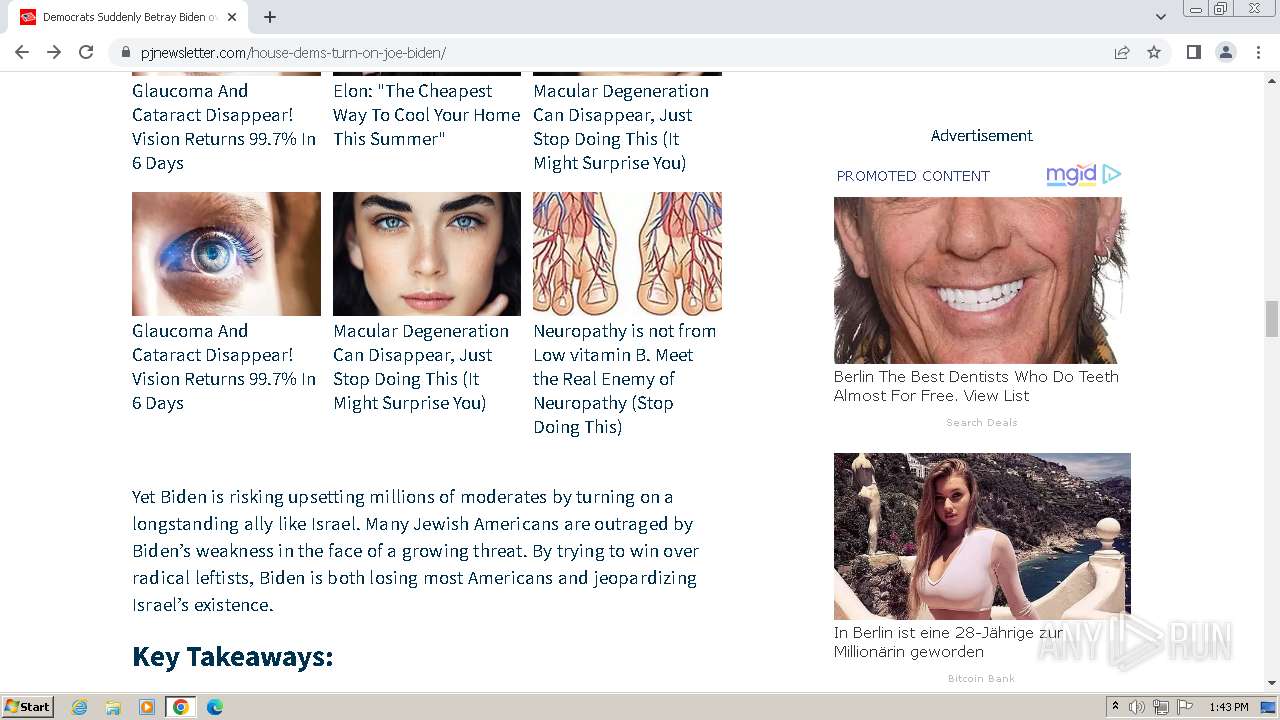
Task: Open the woman's face macular degeneration thumbnail
Action: (427, 254)
